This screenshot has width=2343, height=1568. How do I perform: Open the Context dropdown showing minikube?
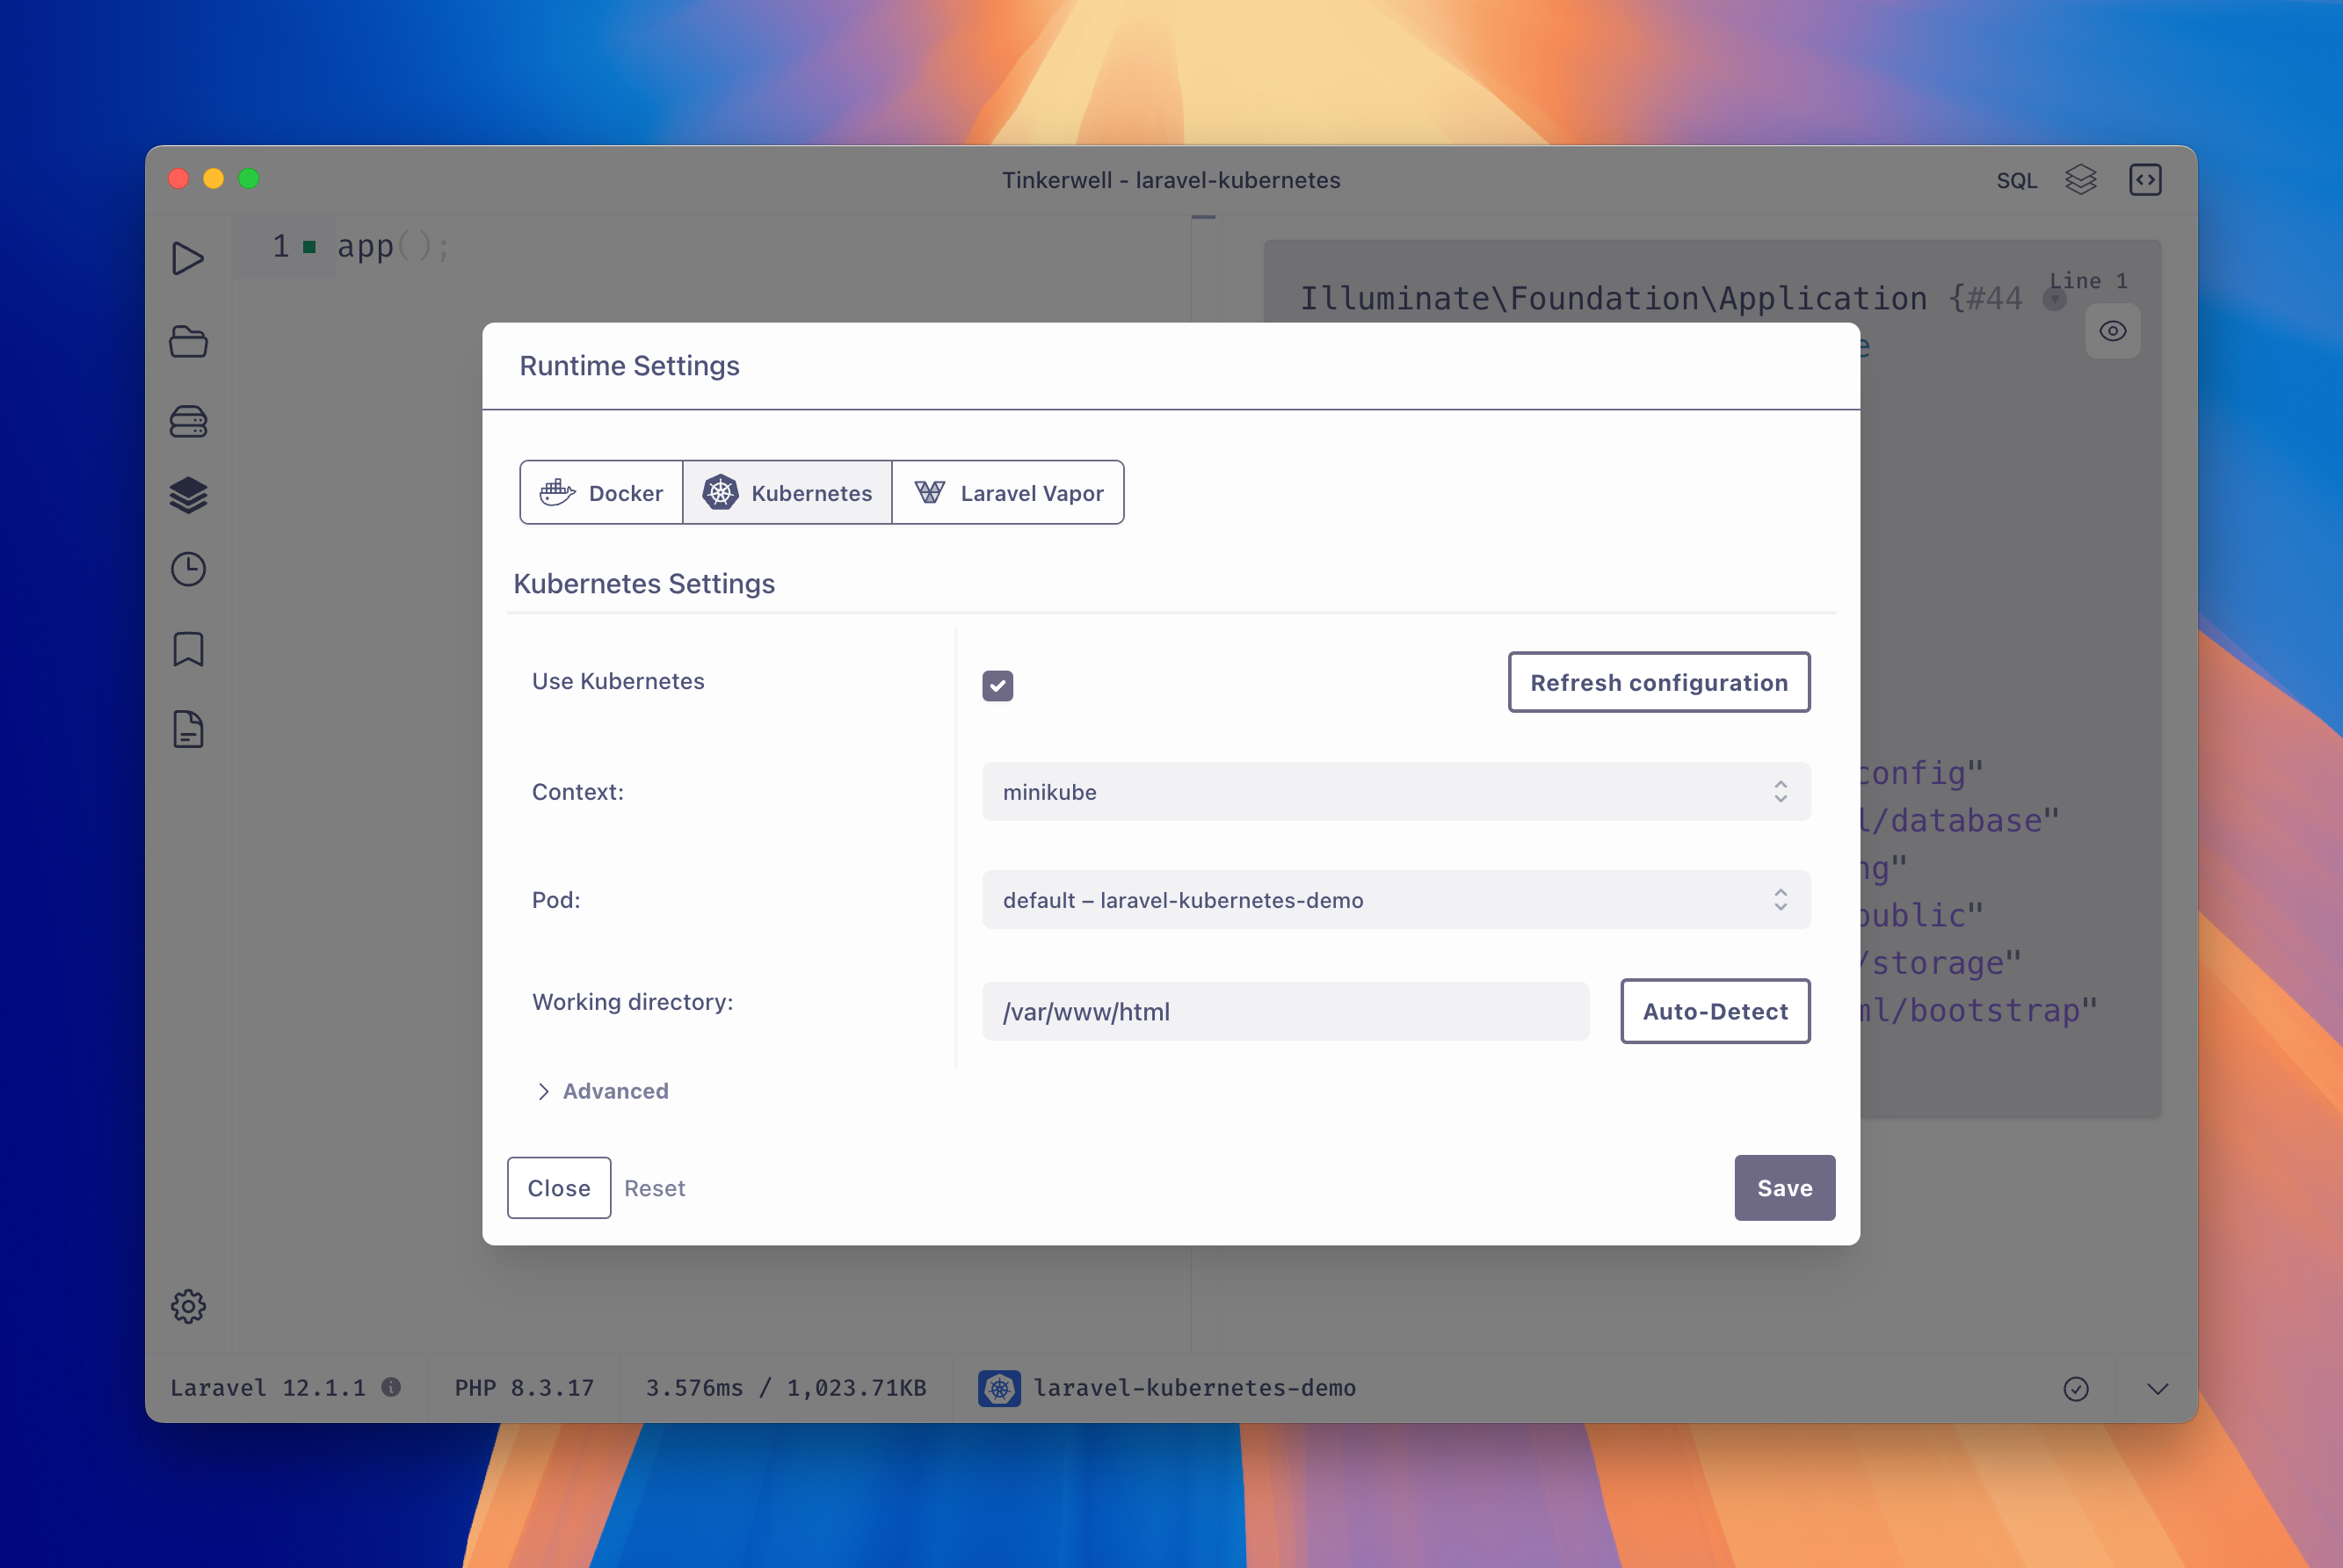click(x=1396, y=792)
